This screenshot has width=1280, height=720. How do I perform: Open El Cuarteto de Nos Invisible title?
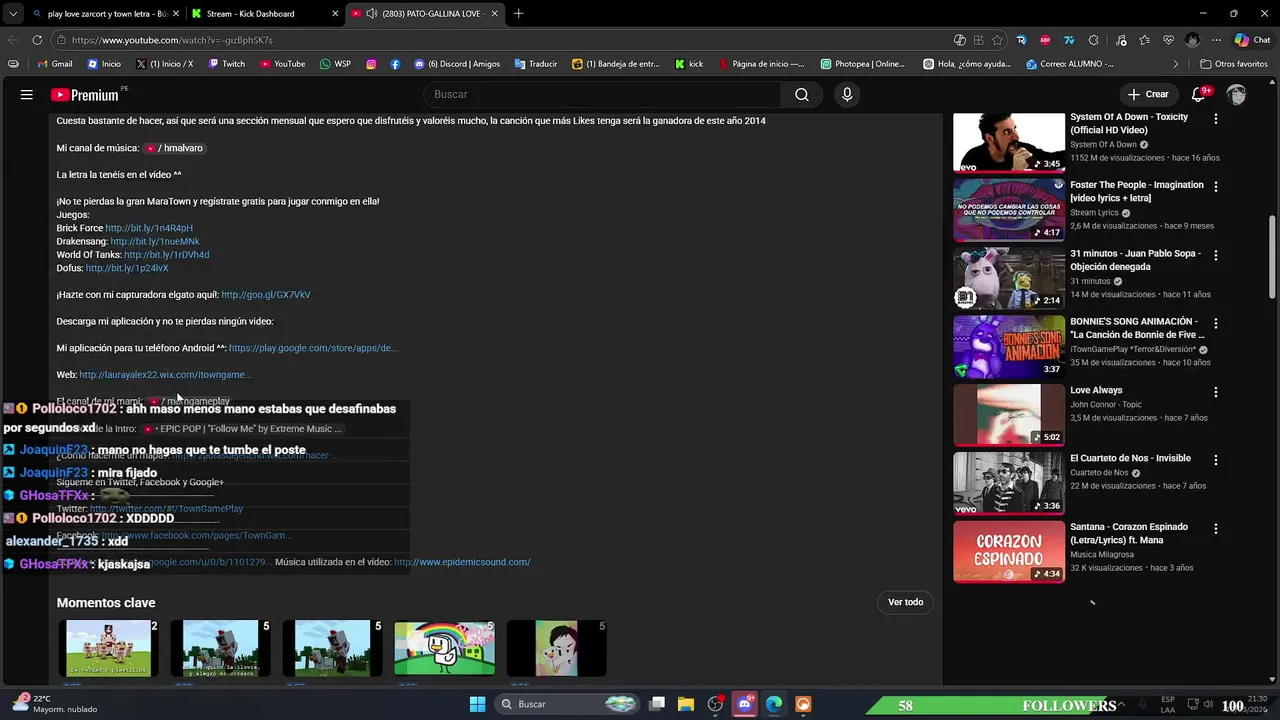(1130, 458)
